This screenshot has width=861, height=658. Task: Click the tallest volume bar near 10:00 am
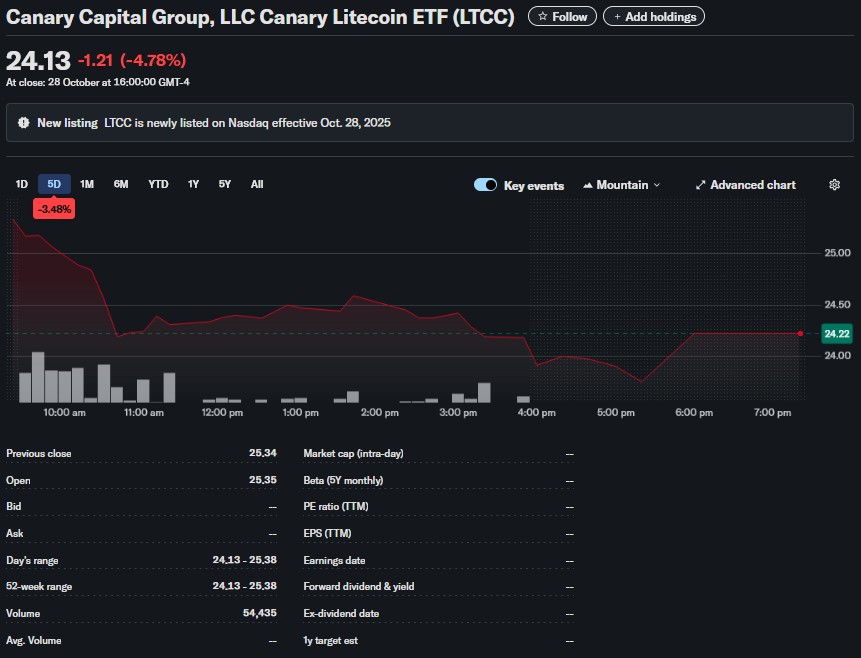(x=38, y=377)
